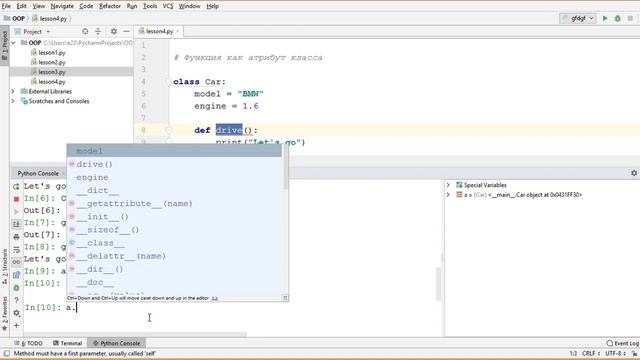Image resolution: width=640 pixels, height=360 pixels.
Task: Click the gray Execute arrow in the console toolbar
Action: (x=16, y=211)
